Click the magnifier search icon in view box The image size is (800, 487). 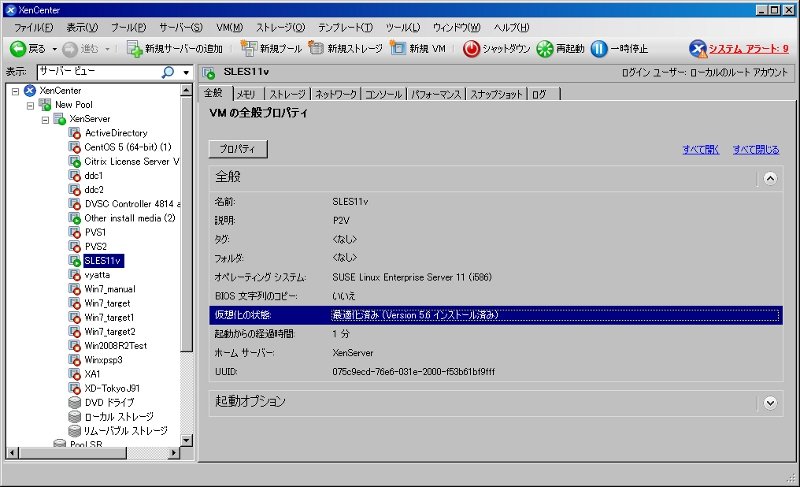168,72
